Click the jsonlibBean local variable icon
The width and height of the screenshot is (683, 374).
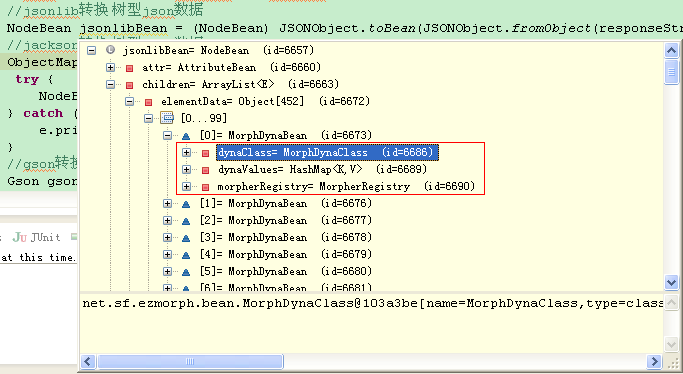[111, 50]
